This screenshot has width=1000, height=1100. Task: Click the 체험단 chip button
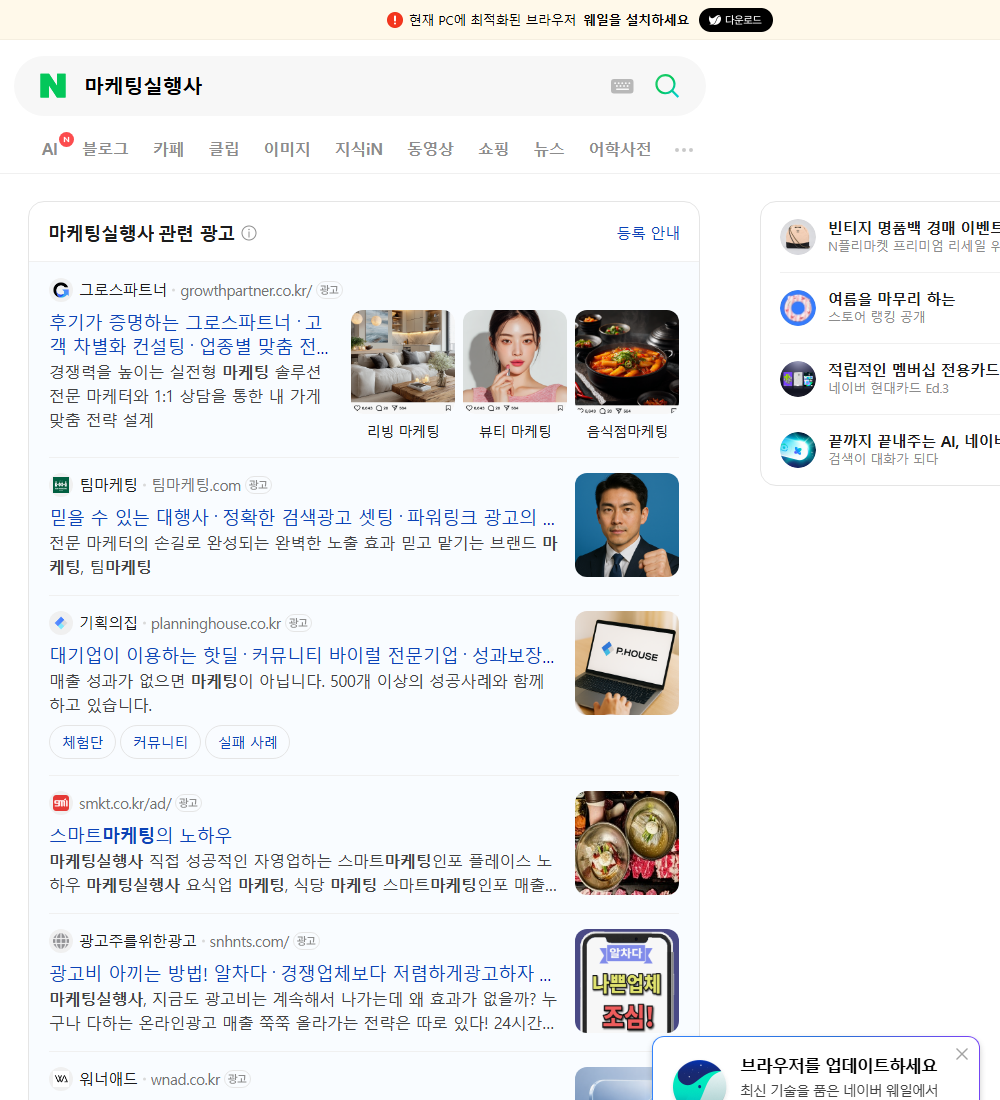pos(83,742)
